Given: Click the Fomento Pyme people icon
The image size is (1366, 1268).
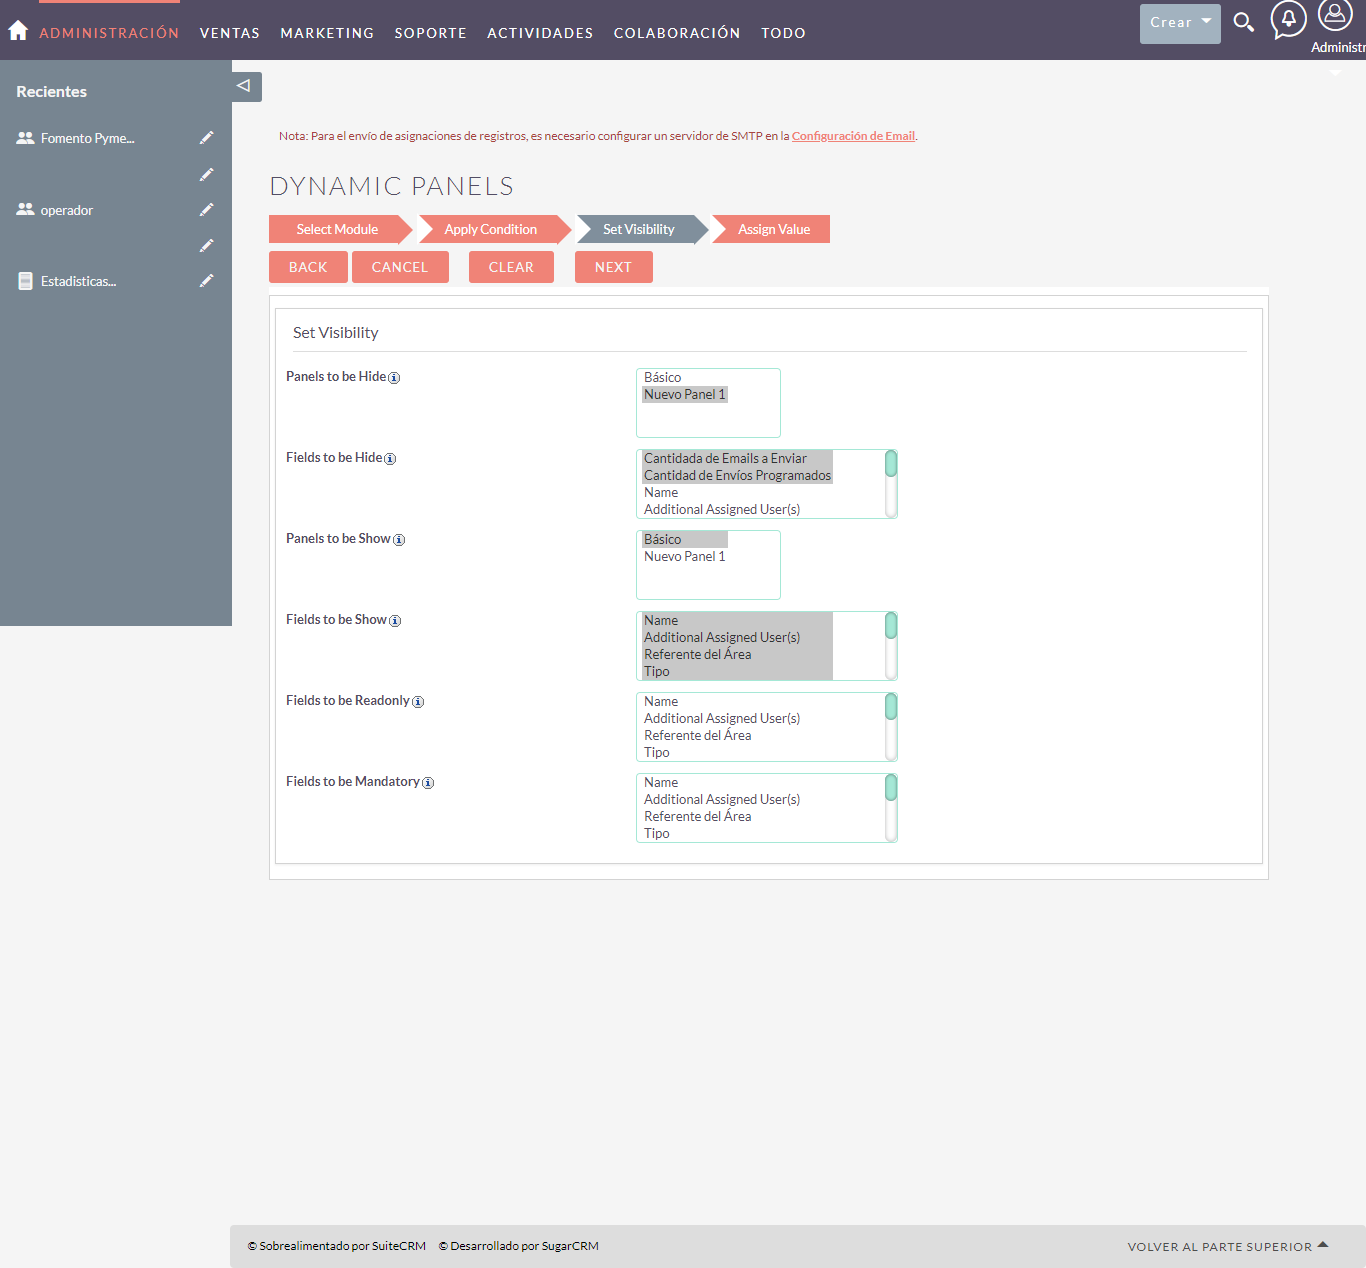Looking at the screenshot, I should [25, 138].
